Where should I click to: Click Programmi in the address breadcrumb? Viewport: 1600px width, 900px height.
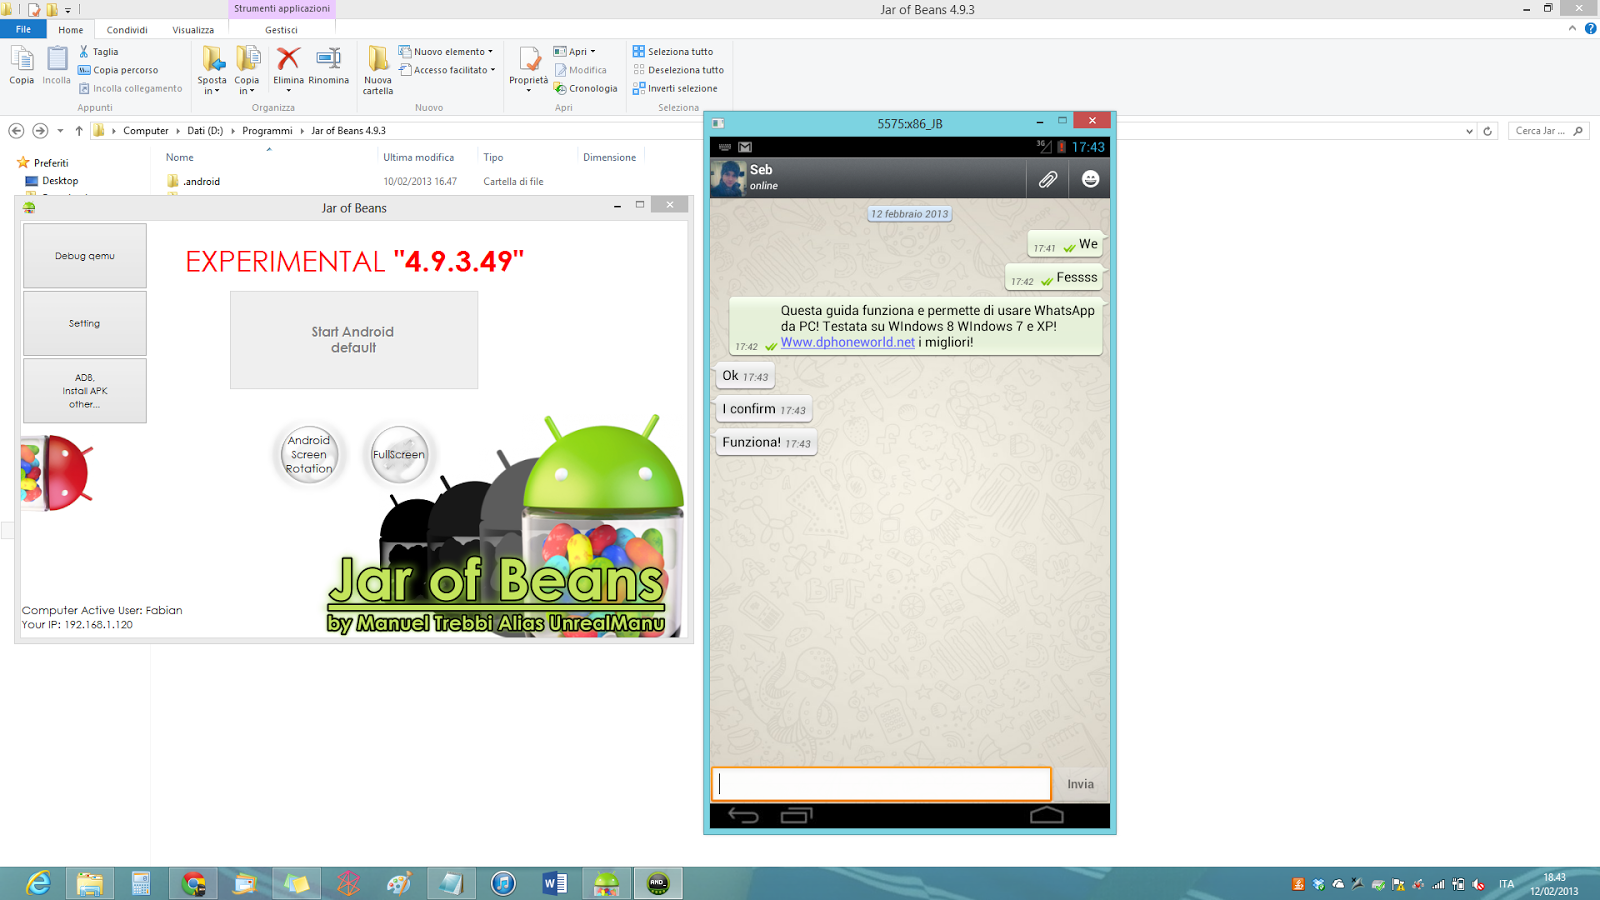click(x=267, y=131)
